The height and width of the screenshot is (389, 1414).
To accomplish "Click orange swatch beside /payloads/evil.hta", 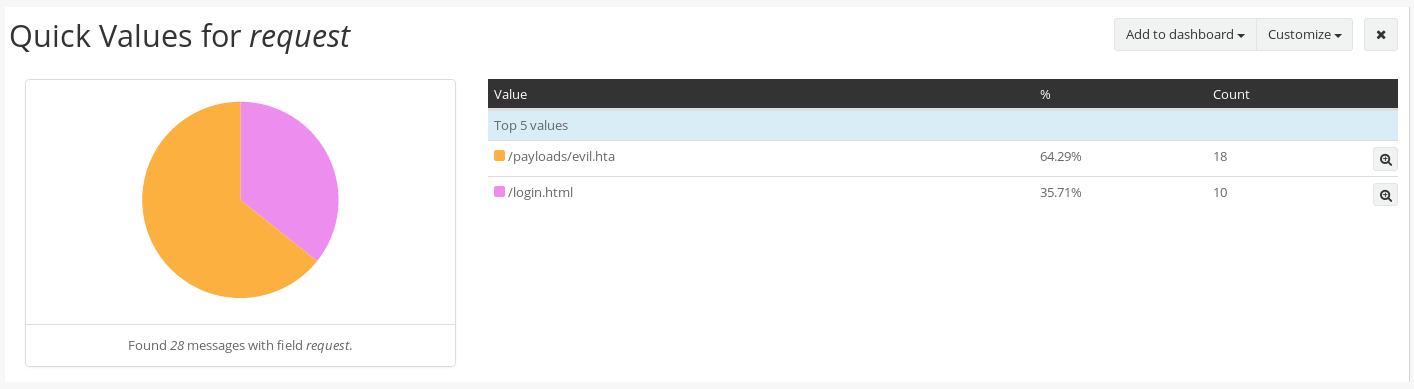I will click(499, 156).
